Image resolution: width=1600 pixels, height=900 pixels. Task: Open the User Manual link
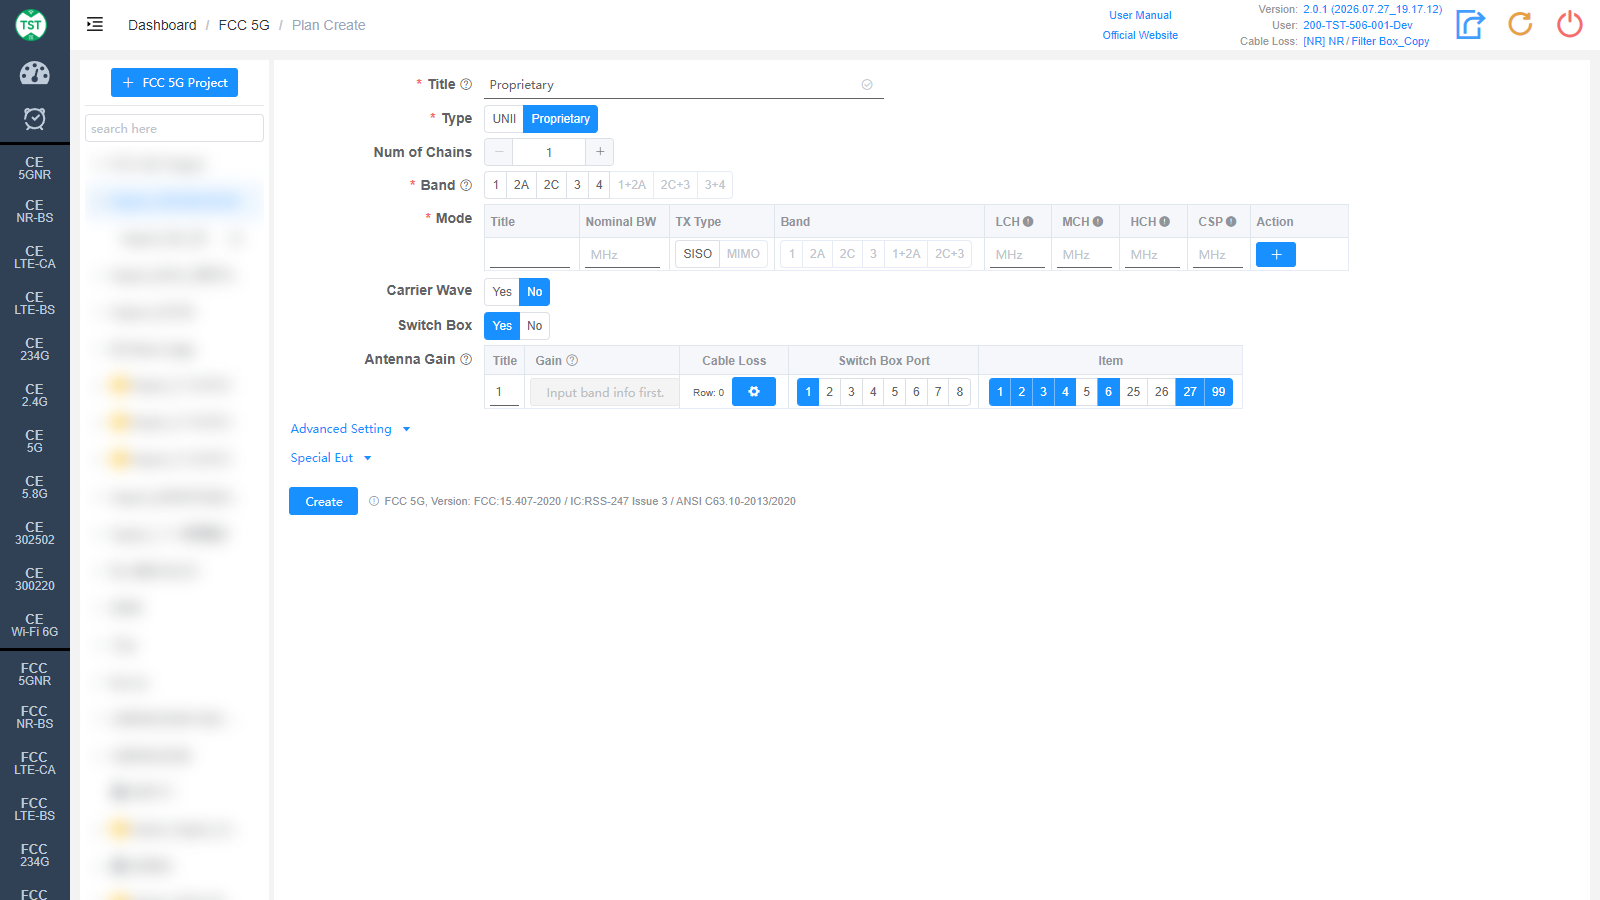pos(1140,15)
